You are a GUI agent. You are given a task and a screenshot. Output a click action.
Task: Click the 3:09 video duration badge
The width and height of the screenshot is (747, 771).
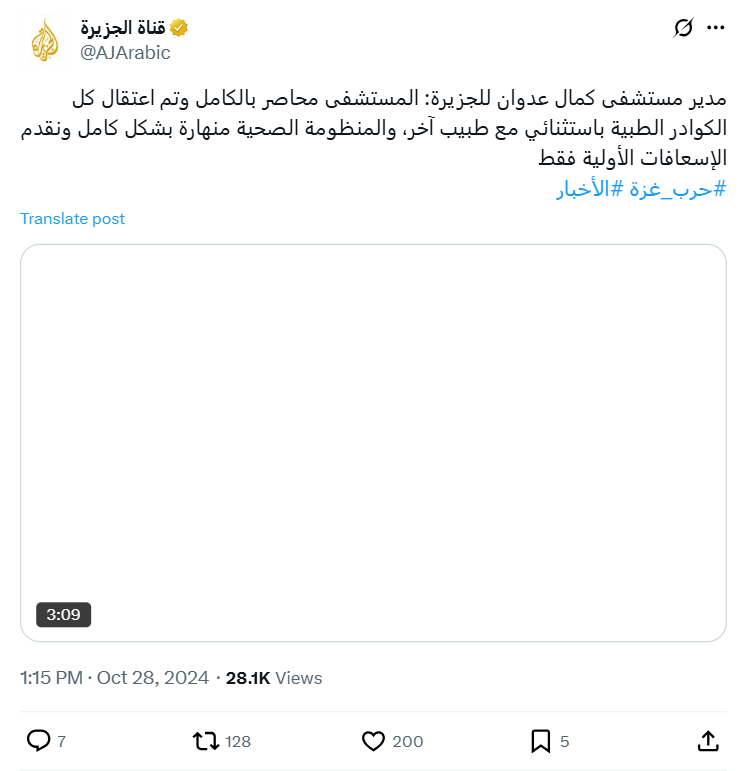click(x=63, y=614)
